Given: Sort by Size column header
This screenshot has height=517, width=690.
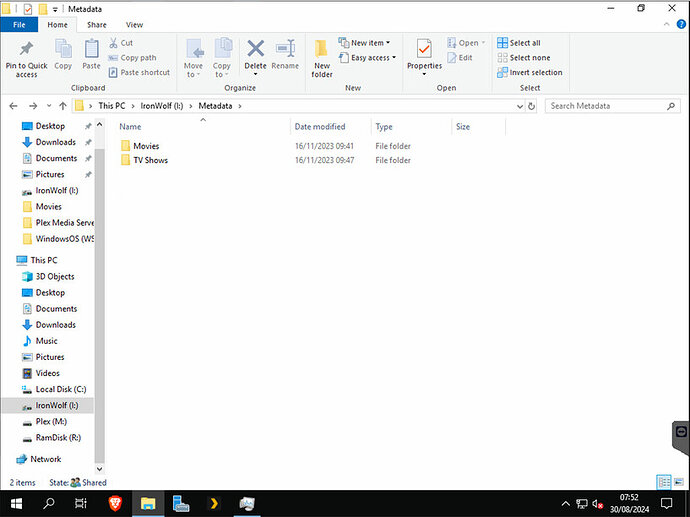Looking at the screenshot, I should click(x=462, y=127).
